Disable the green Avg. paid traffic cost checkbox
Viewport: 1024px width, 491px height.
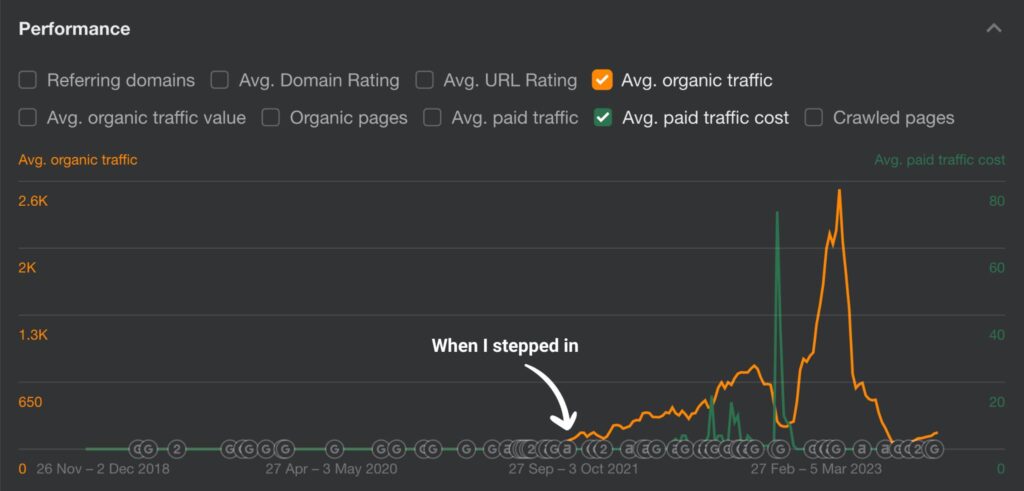point(603,118)
